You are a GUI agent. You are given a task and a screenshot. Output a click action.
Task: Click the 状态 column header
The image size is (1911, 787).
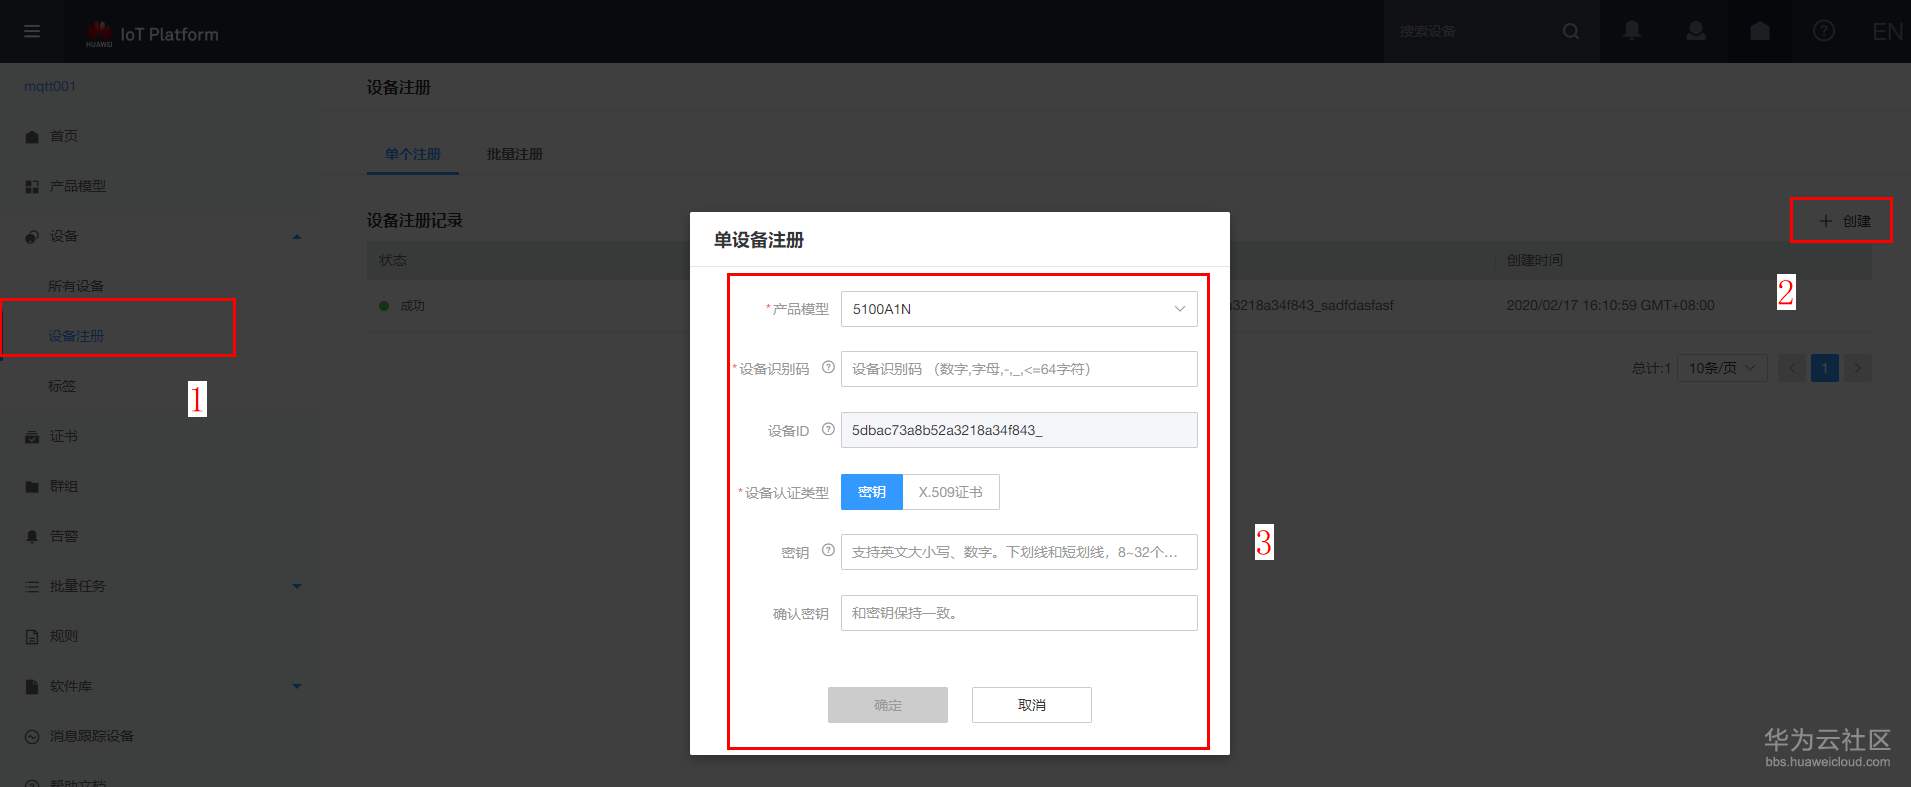click(393, 260)
